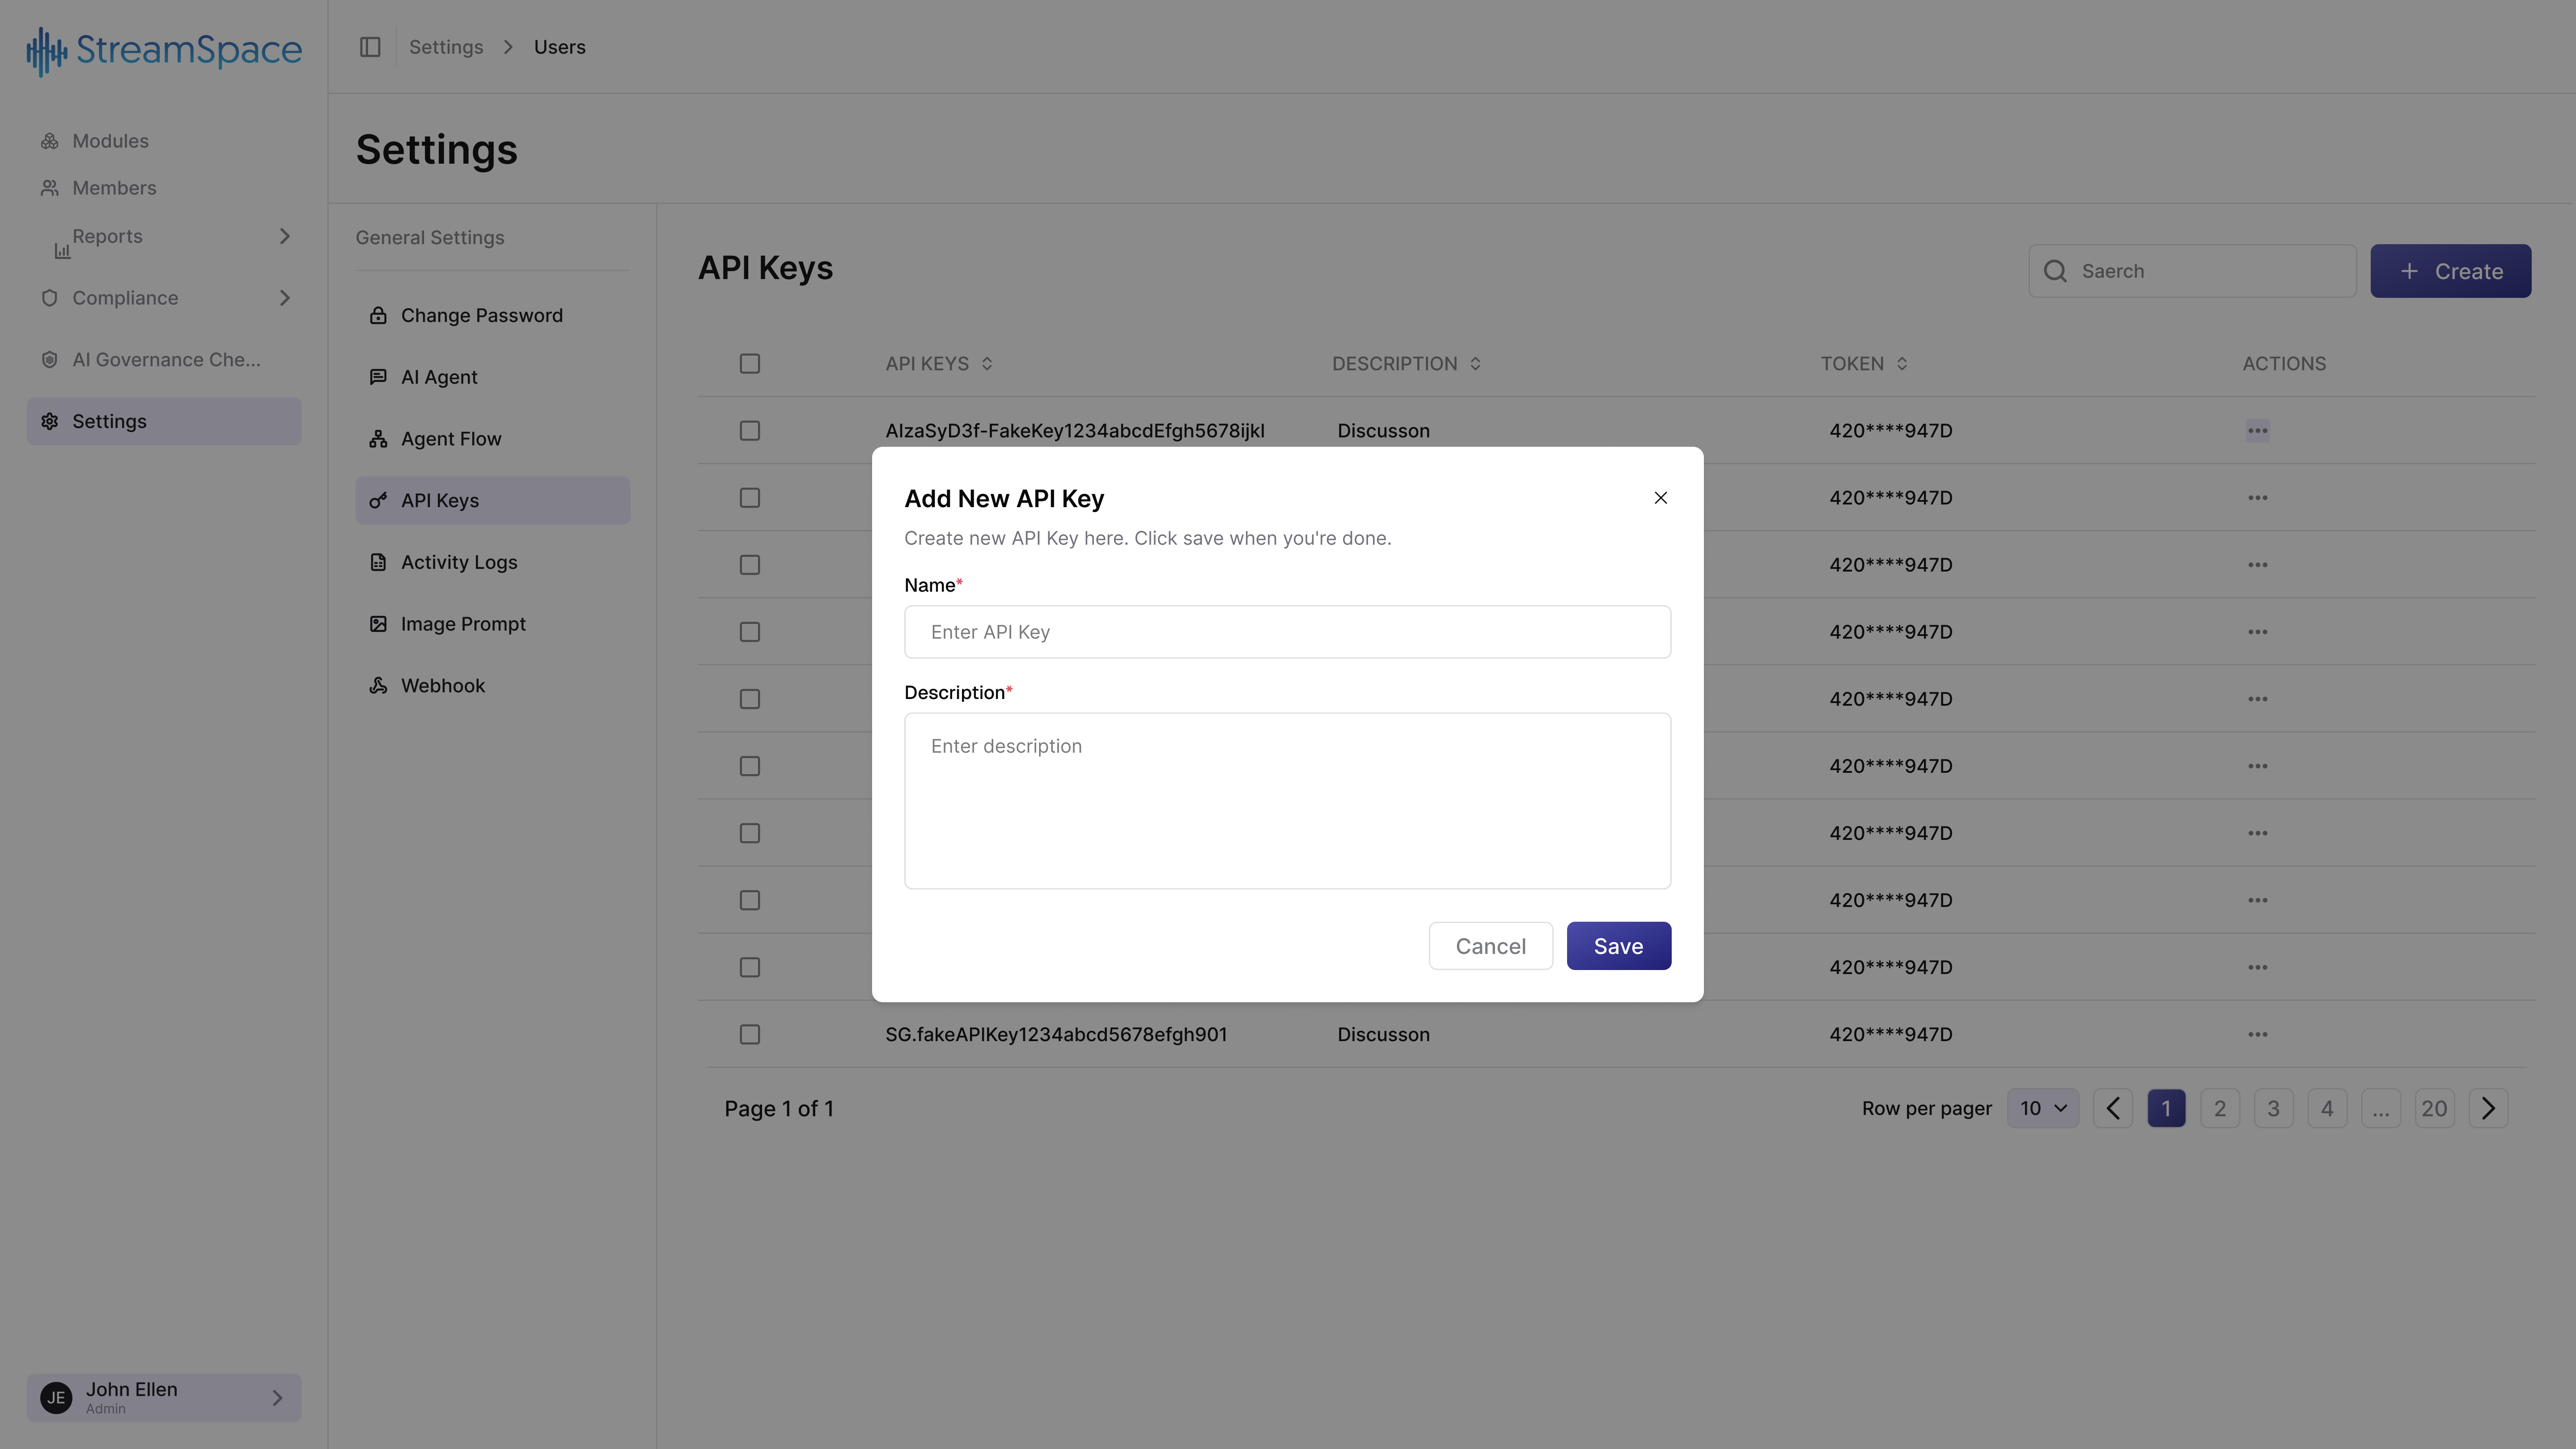Open actions menu for ninth row
Viewport: 2576px width, 1449px height.
point(2258,967)
